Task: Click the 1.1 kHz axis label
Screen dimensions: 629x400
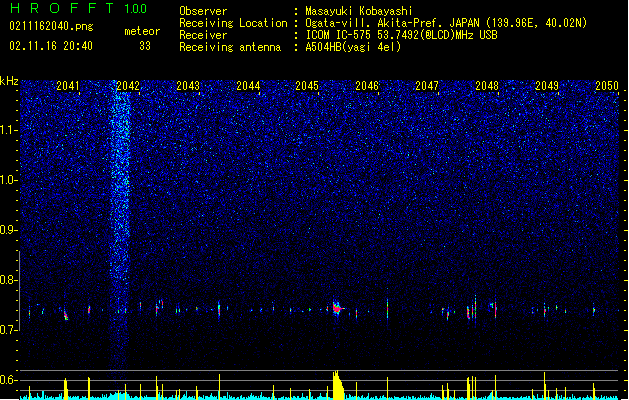Action: pyautogui.click(x=8, y=130)
